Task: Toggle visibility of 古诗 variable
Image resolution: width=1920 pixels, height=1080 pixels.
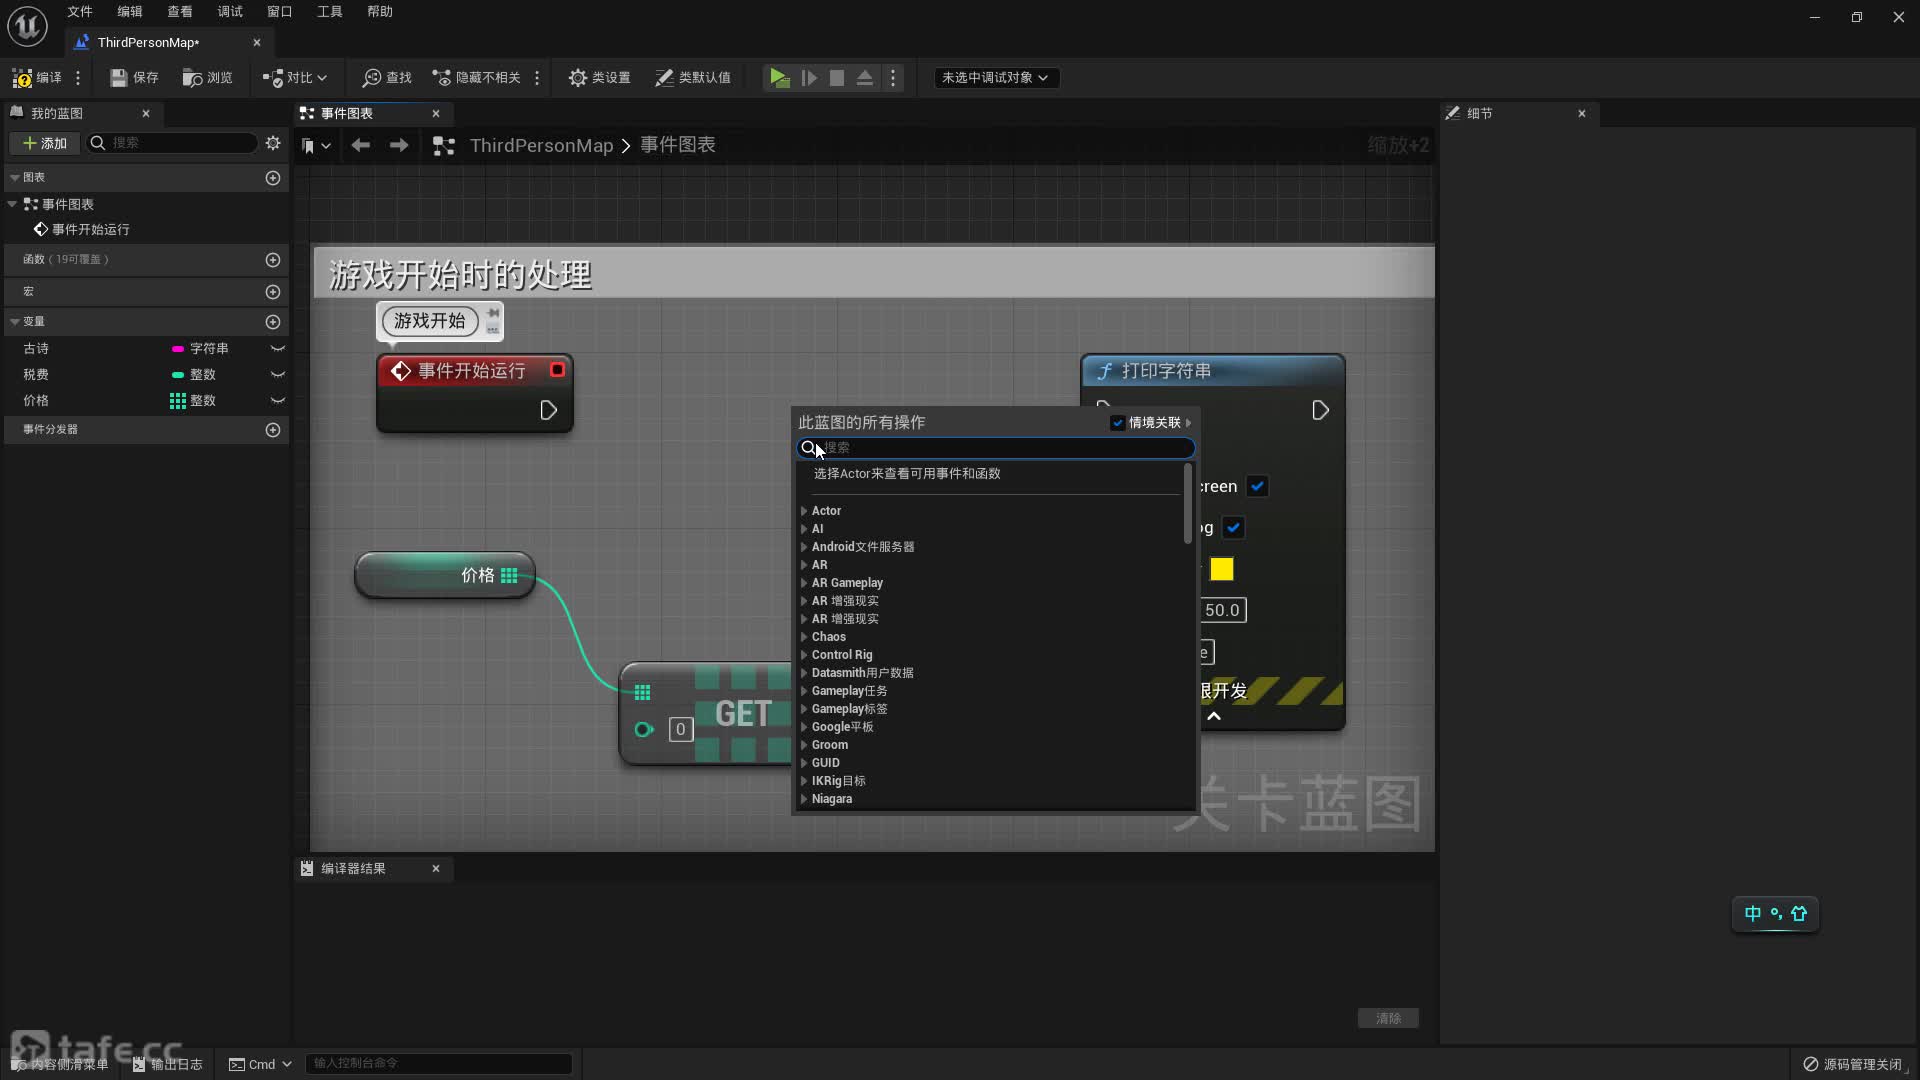Action: coord(278,348)
